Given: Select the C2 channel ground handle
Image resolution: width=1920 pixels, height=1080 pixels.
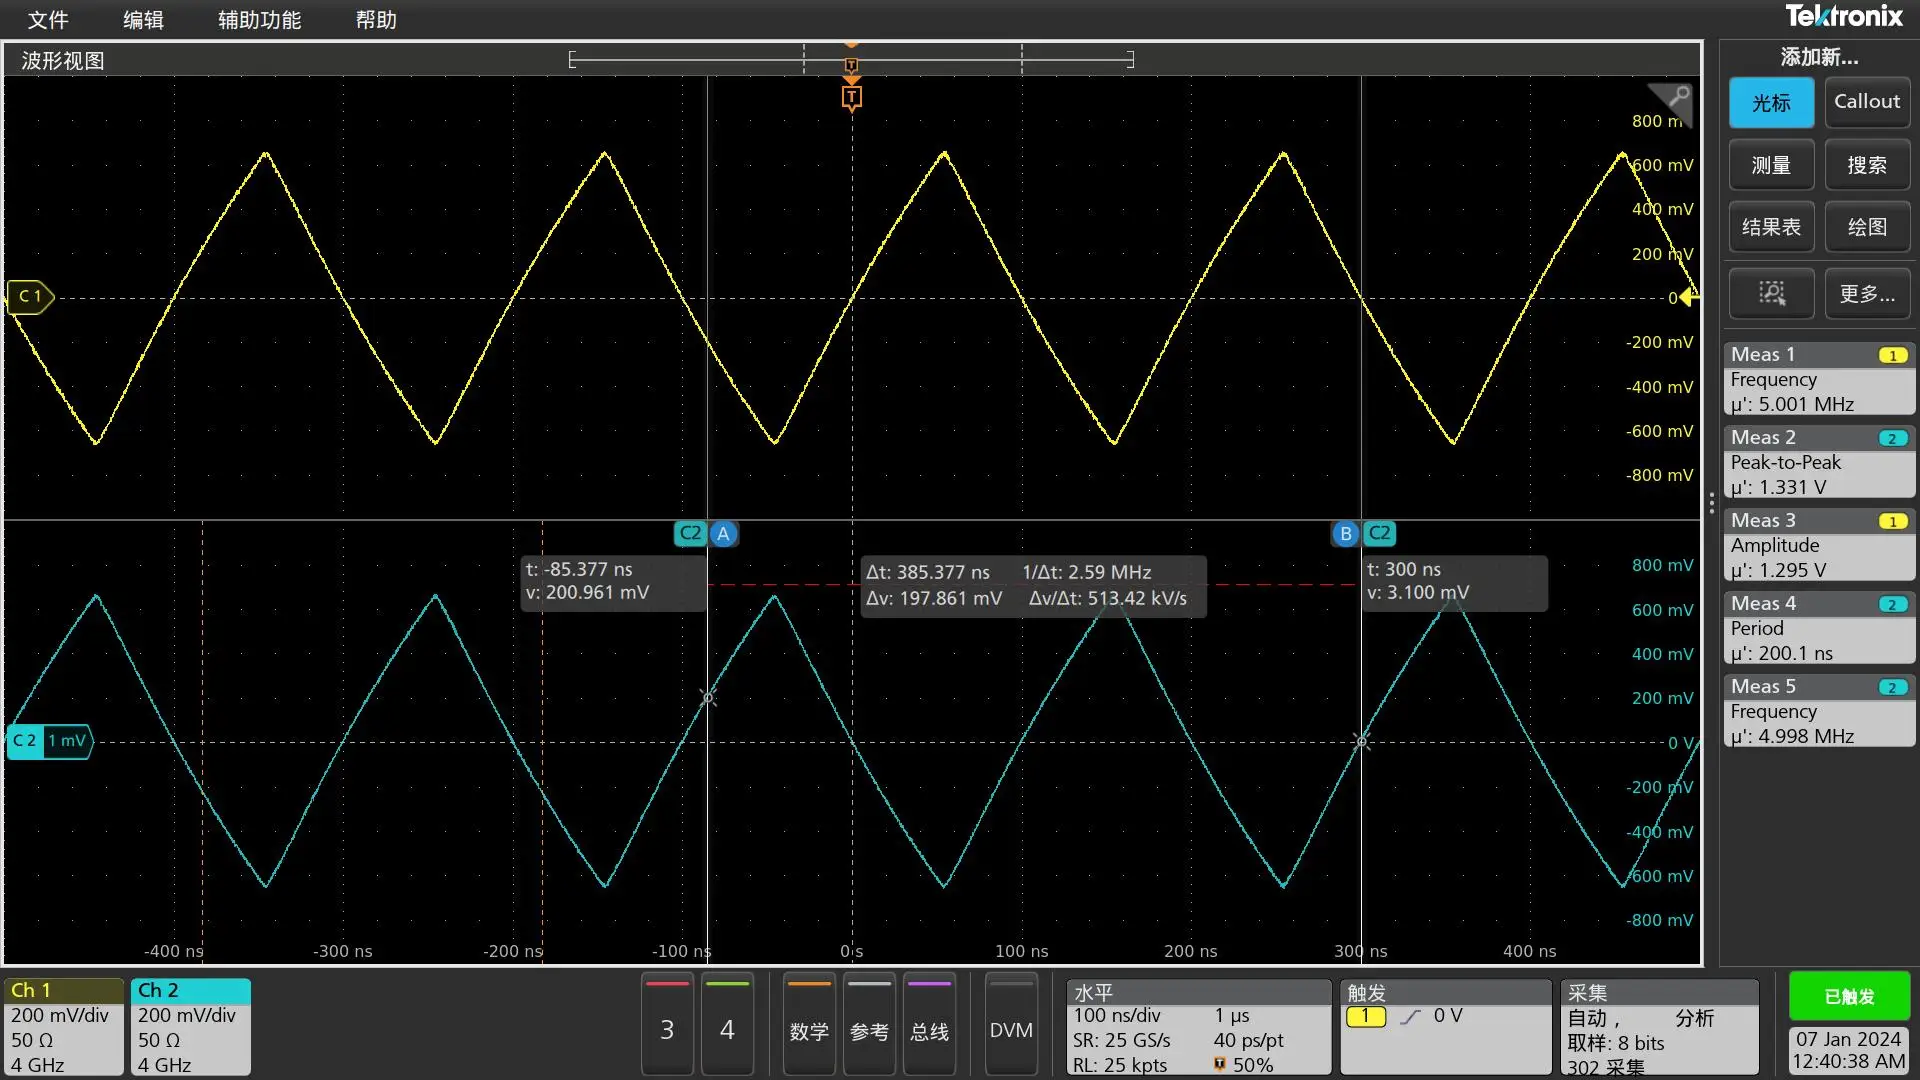Looking at the screenshot, I should 48,741.
